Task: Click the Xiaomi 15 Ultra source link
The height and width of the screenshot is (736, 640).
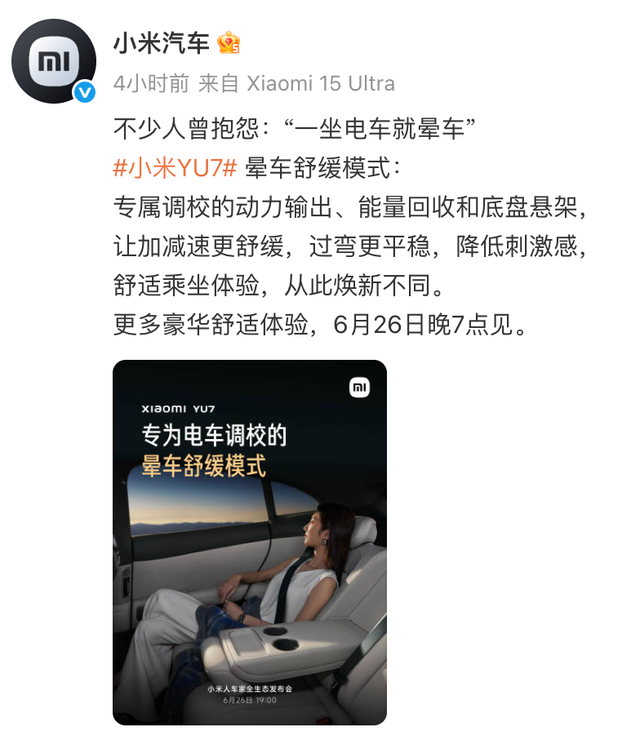Action: pos(321,84)
